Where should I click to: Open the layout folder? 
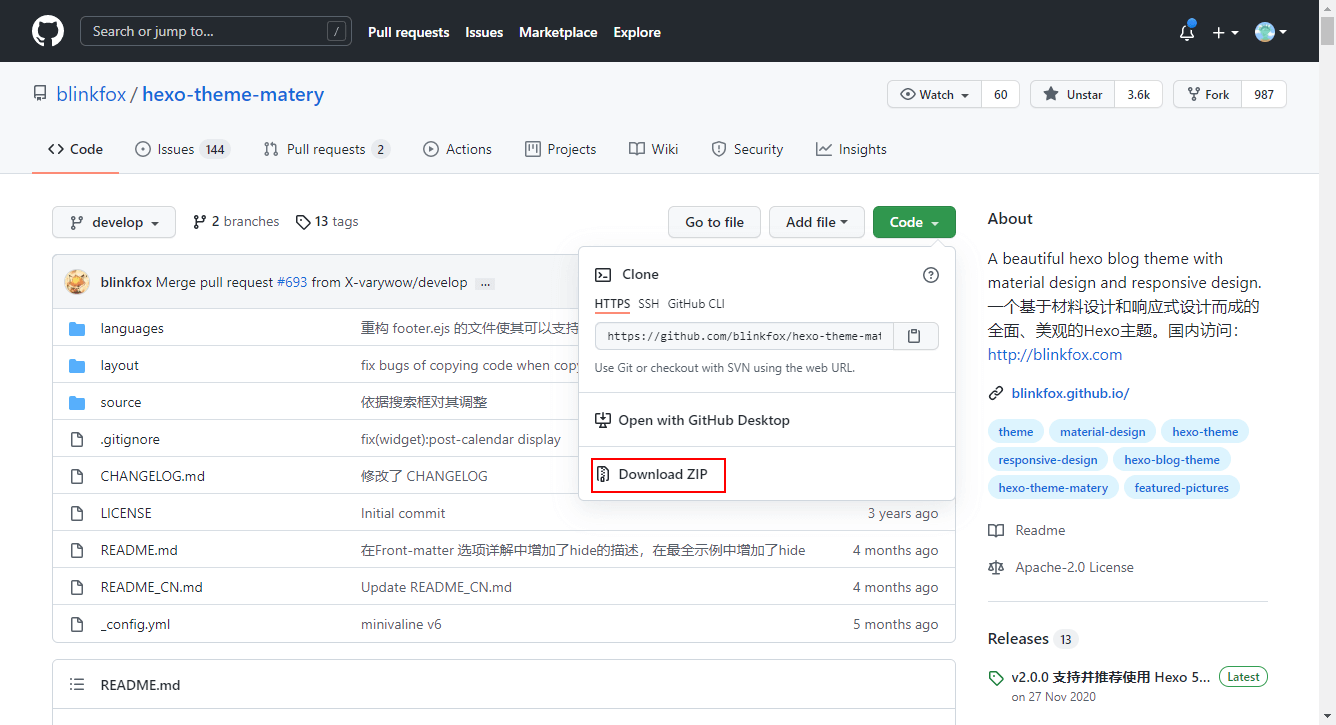pyautogui.click(x=120, y=365)
